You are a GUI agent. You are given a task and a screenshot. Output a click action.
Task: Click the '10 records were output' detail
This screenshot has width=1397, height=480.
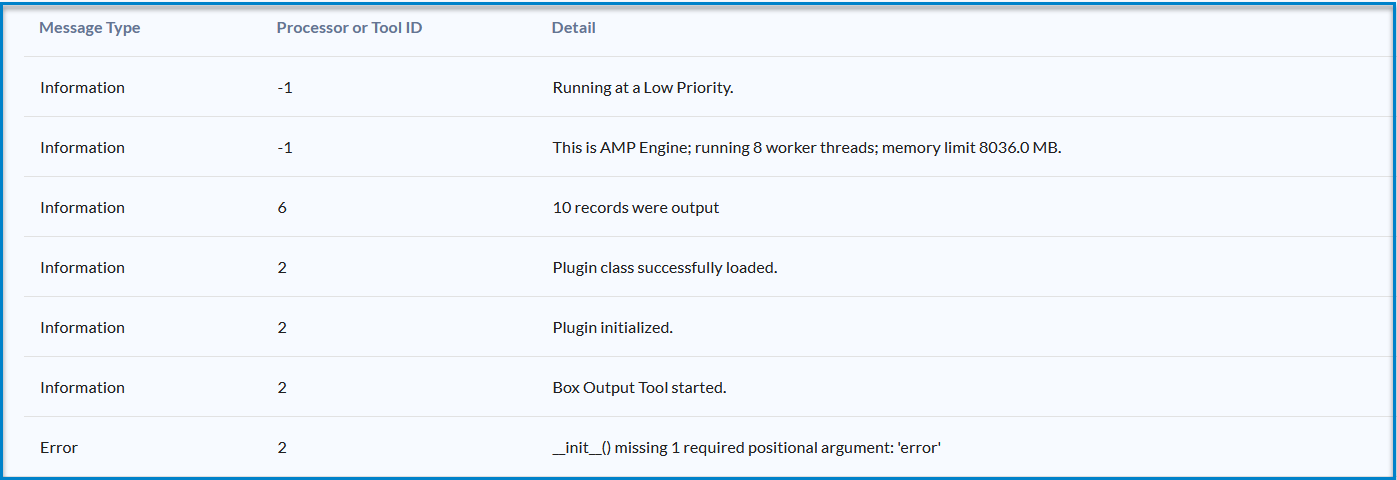(x=636, y=208)
